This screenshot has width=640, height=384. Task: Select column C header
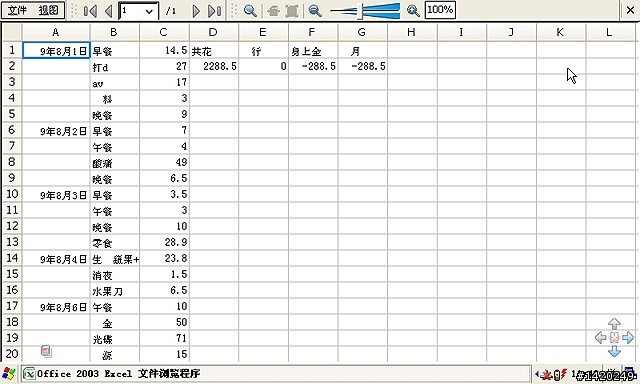(x=164, y=32)
